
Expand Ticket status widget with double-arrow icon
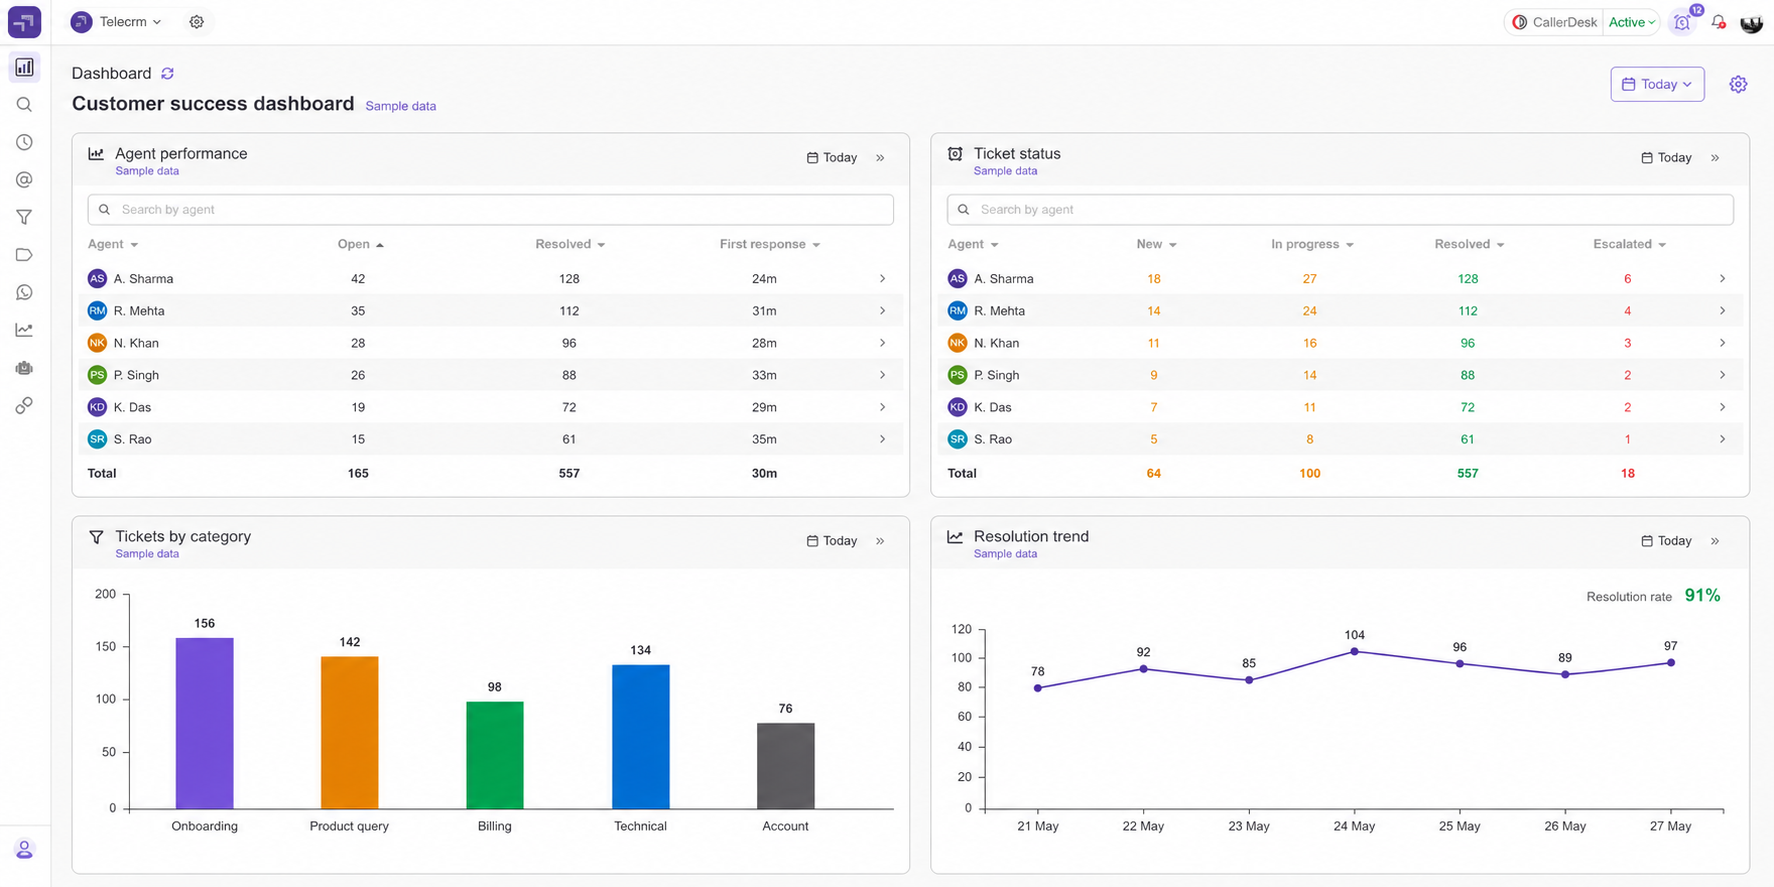click(x=1715, y=158)
